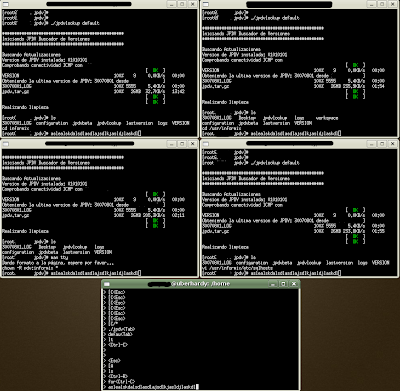The height and width of the screenshot is (391, 400).
Task: Click 'for<Ctrl-C>' line in uberhardy terminal
Action: tap(122, 382)
